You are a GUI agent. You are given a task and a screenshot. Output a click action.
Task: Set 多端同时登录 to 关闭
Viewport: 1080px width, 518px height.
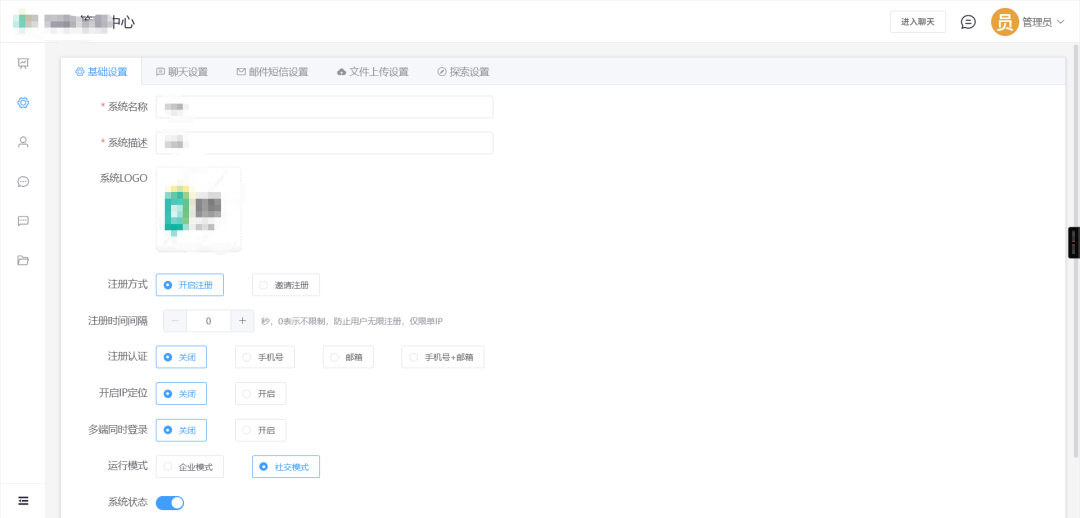point(181,431)
